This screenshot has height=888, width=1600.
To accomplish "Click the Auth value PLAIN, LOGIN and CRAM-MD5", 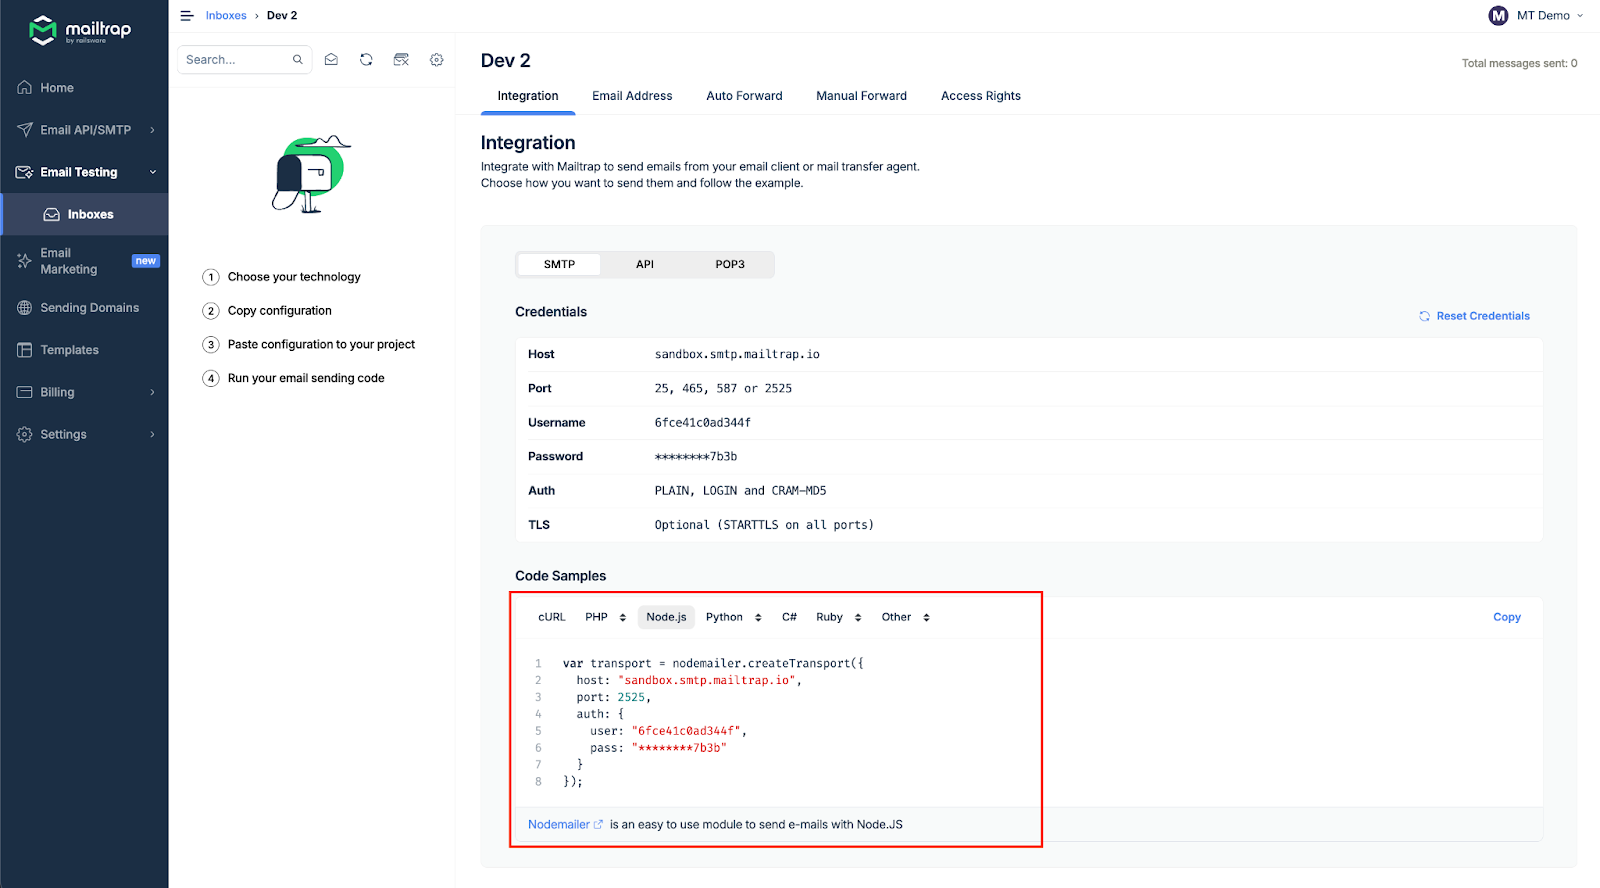I will [740, 490].
